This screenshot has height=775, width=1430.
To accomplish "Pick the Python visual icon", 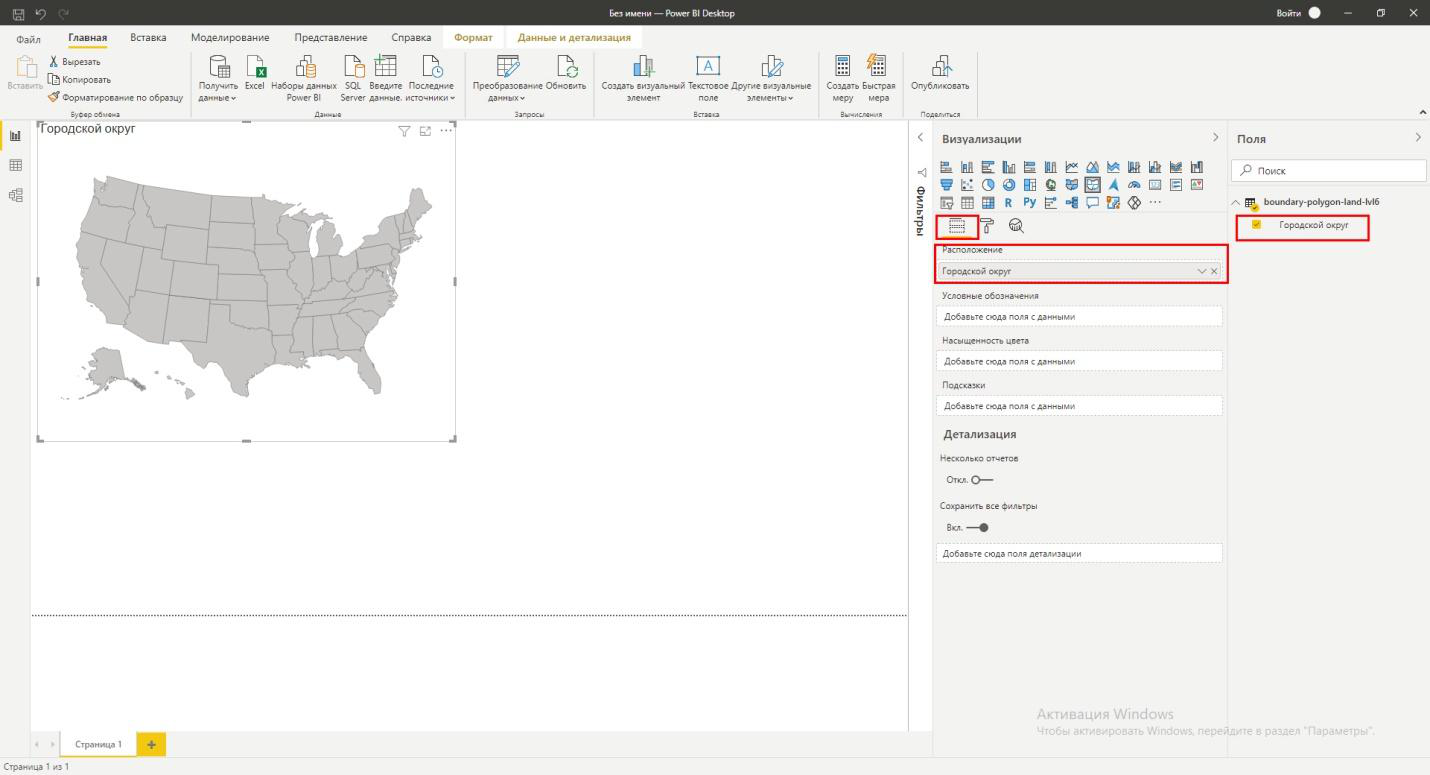I will click(1030, 203).
